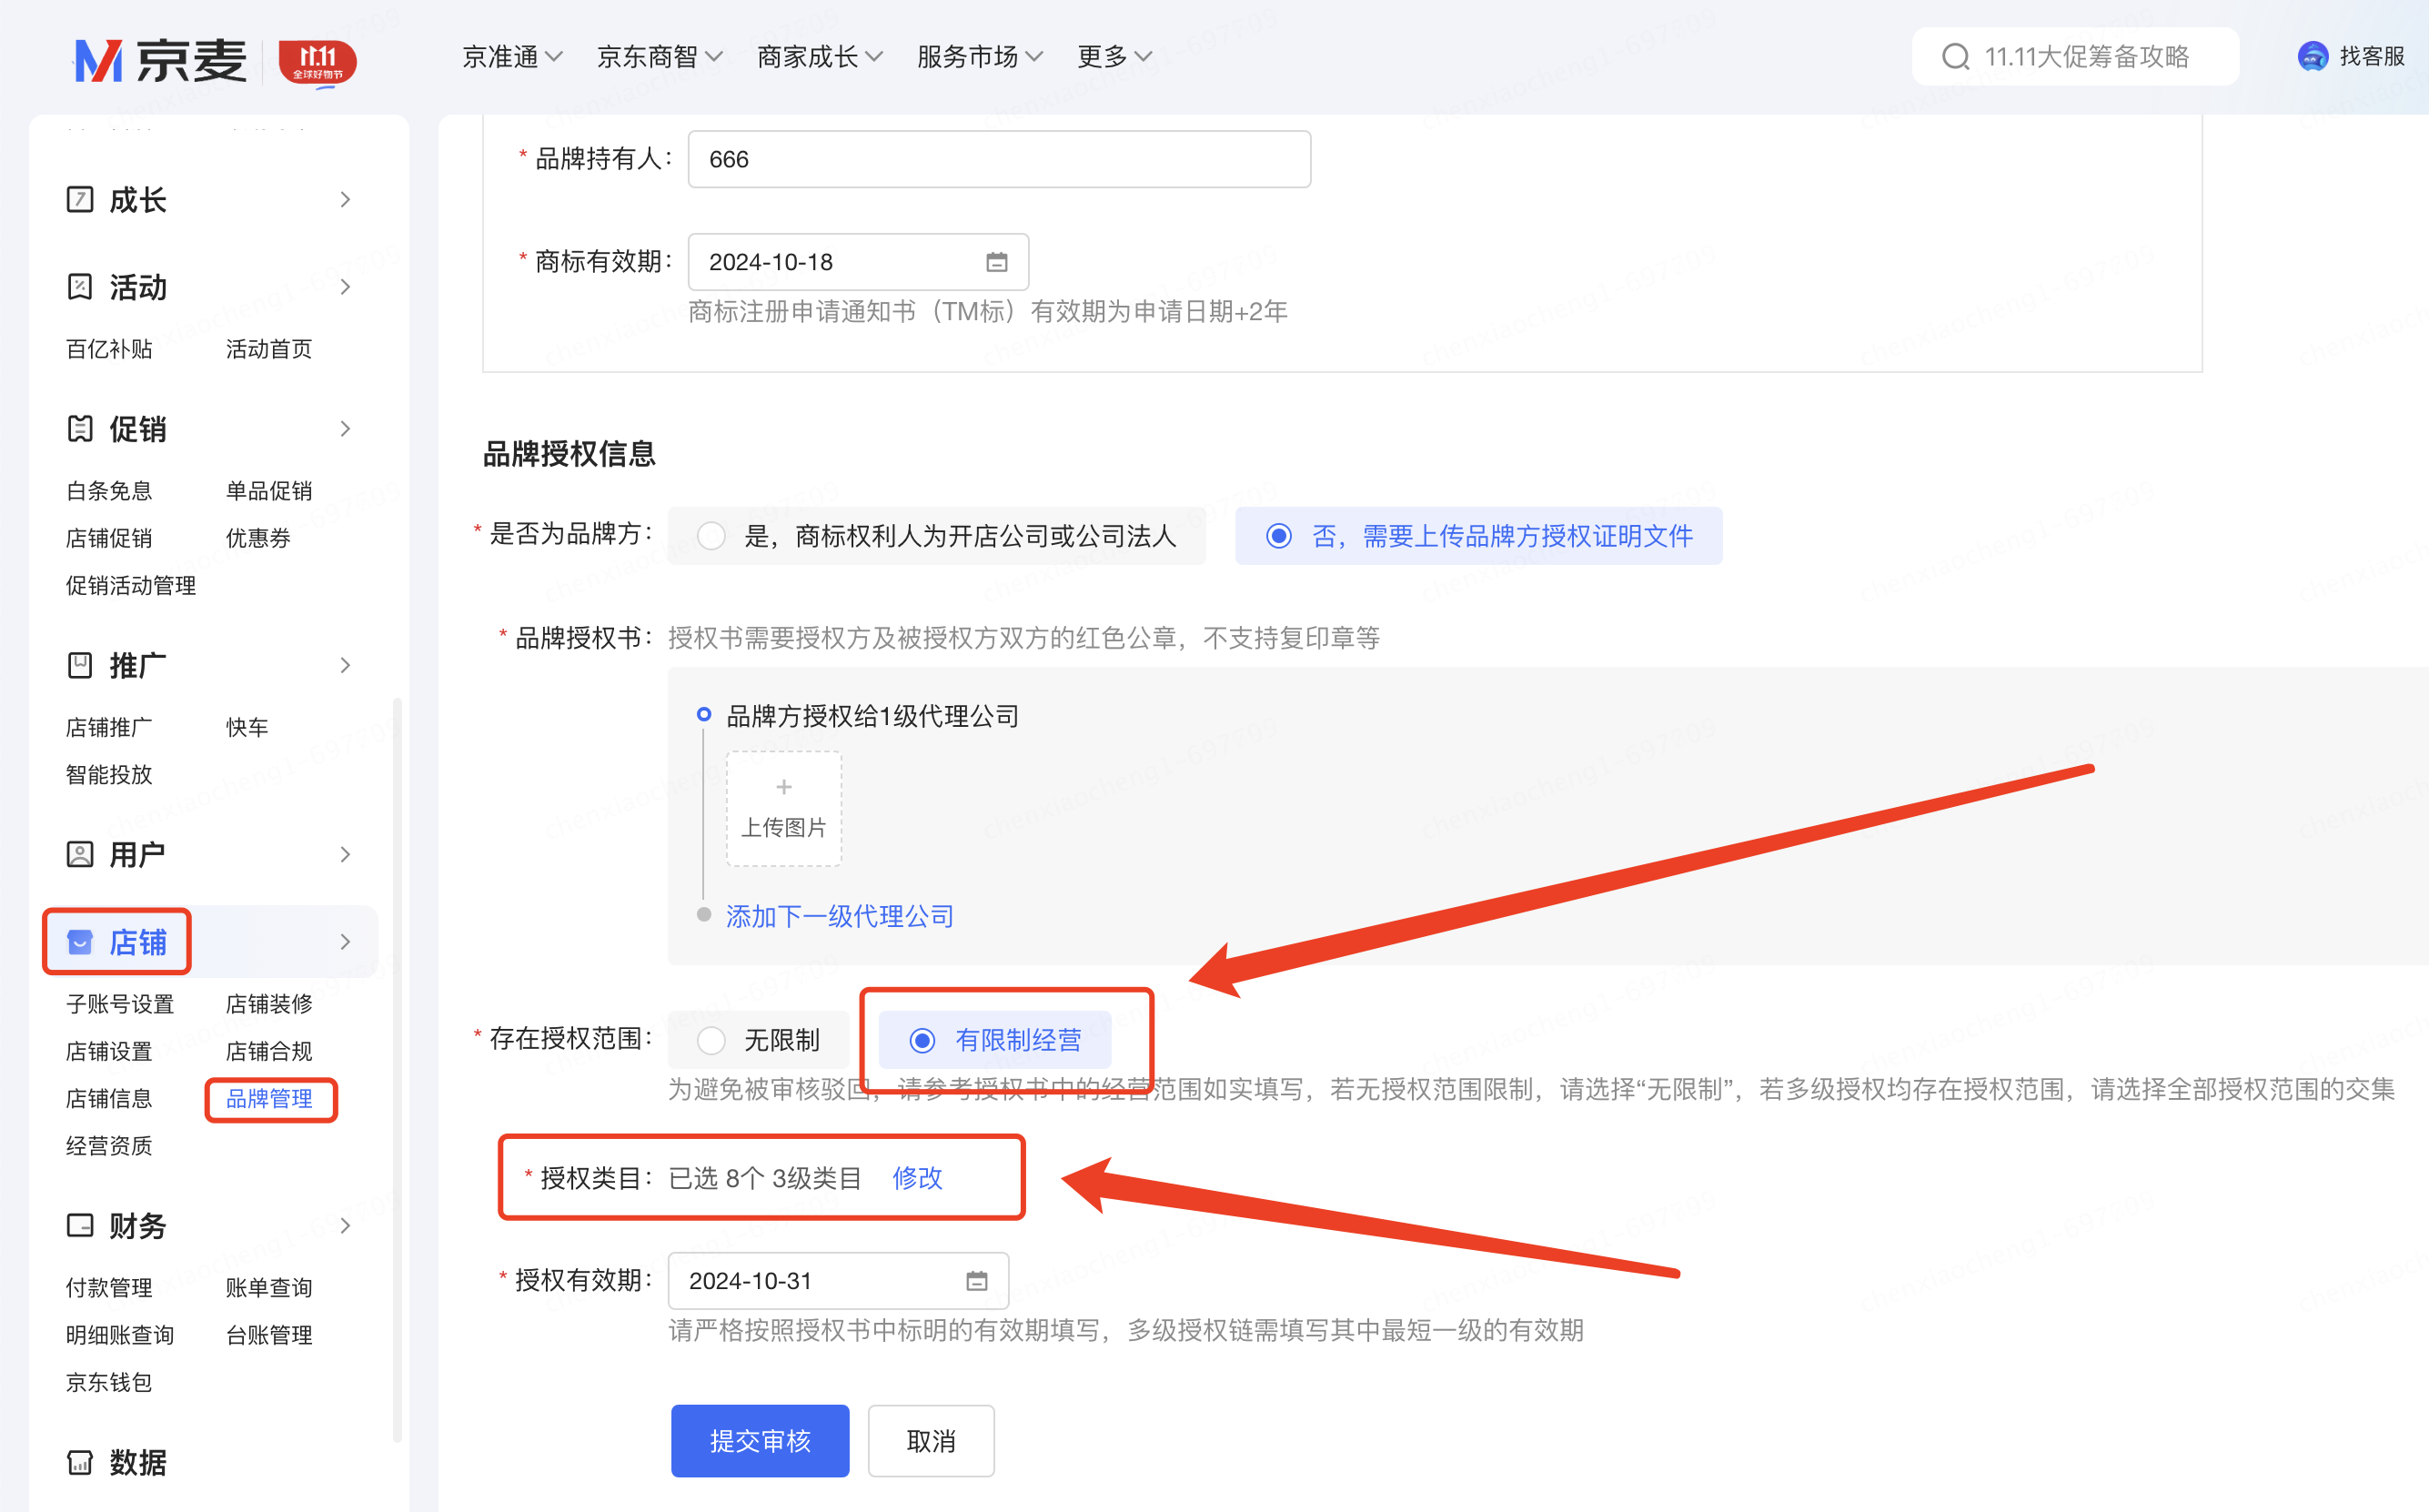
Task: Click the 提交审核 button
Action: pyautogui.click(x=760, y=1441)
